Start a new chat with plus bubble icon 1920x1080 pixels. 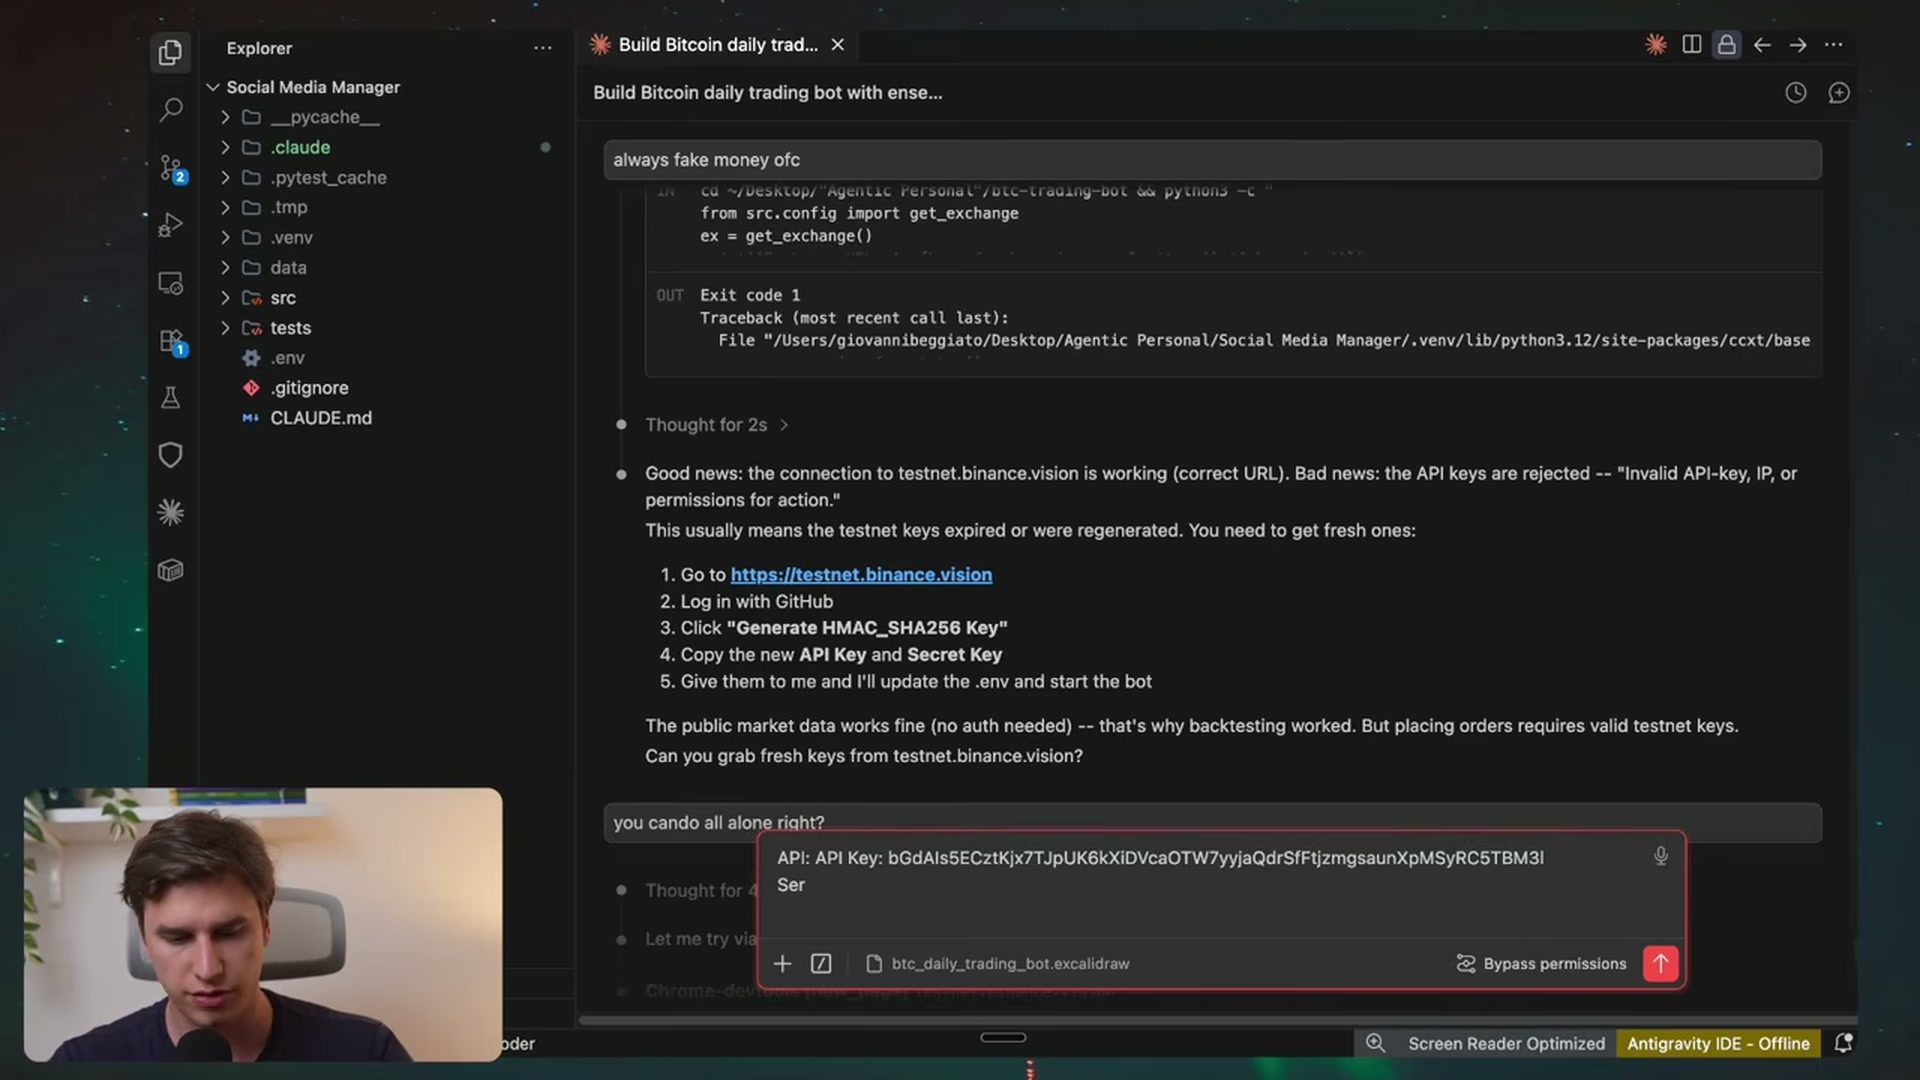1839,93
